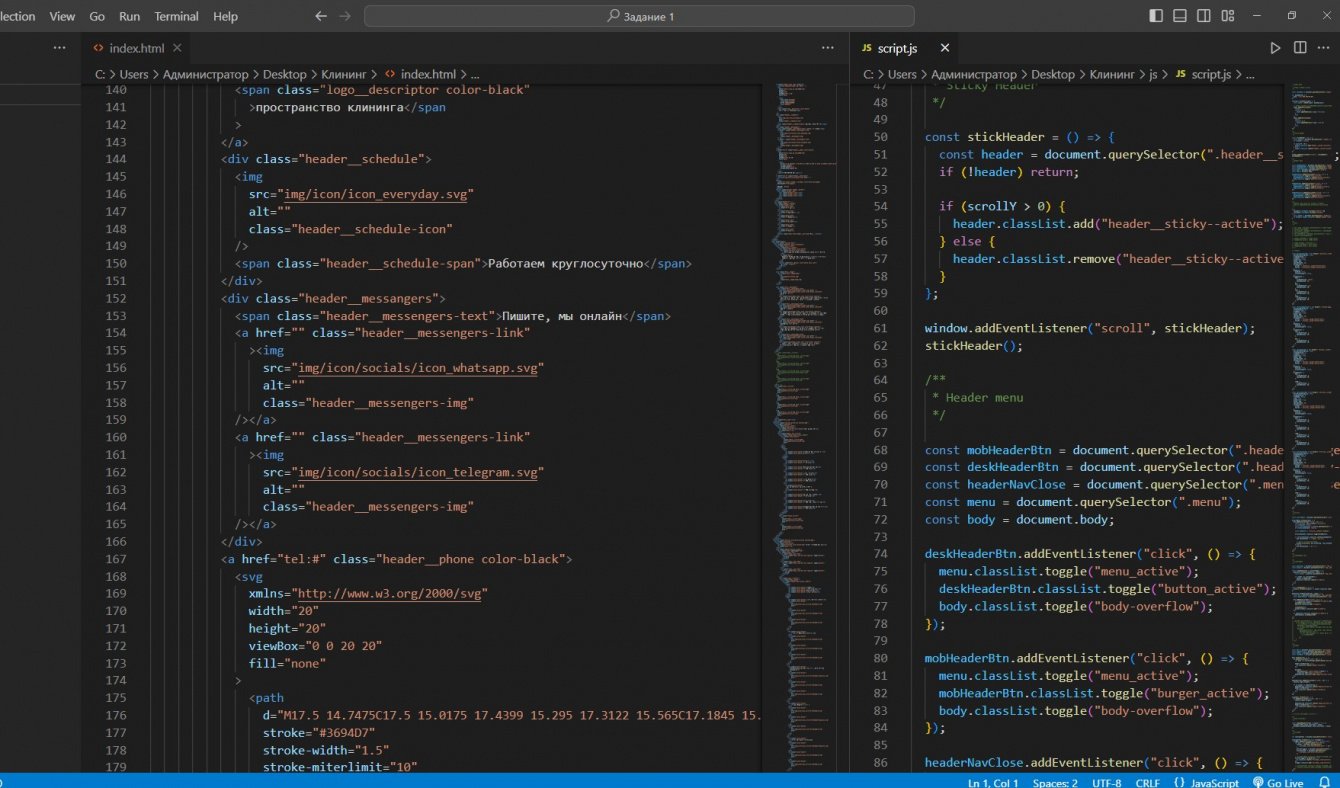This screenshot has height=788, width=1340.
Task: Toggle the secondary side bar visibility
Action: click(1204, 16)
